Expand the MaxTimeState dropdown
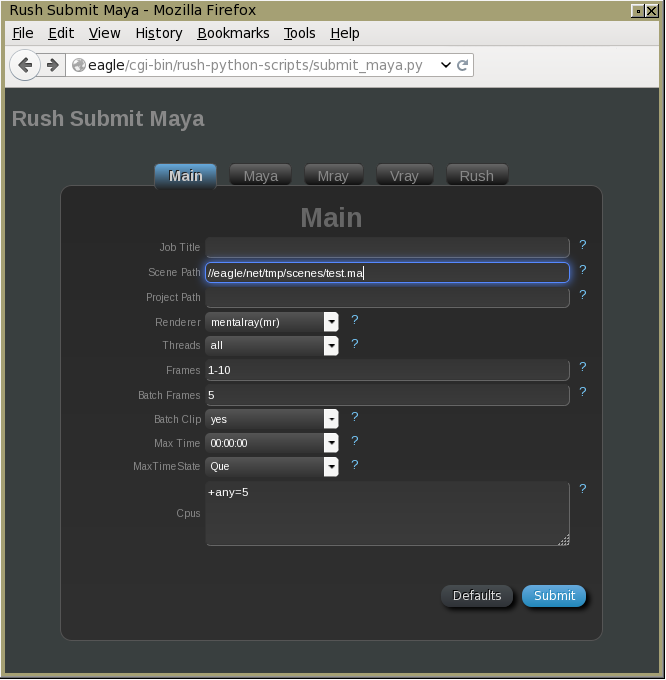 point(331,467)
